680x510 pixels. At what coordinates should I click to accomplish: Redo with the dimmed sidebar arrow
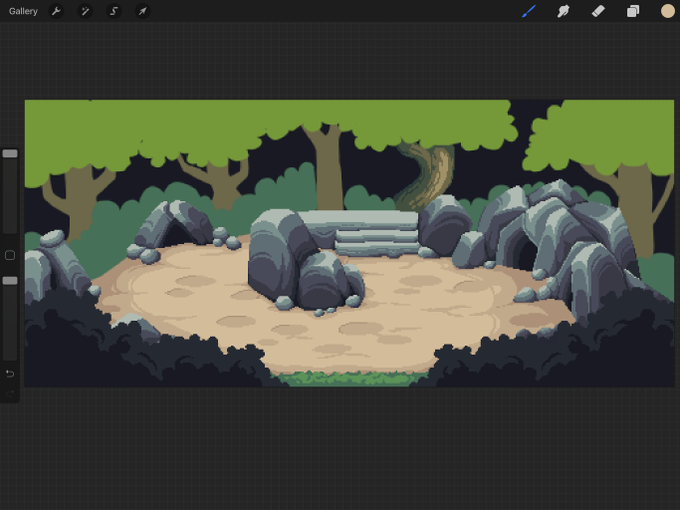[x=10, y=393]
